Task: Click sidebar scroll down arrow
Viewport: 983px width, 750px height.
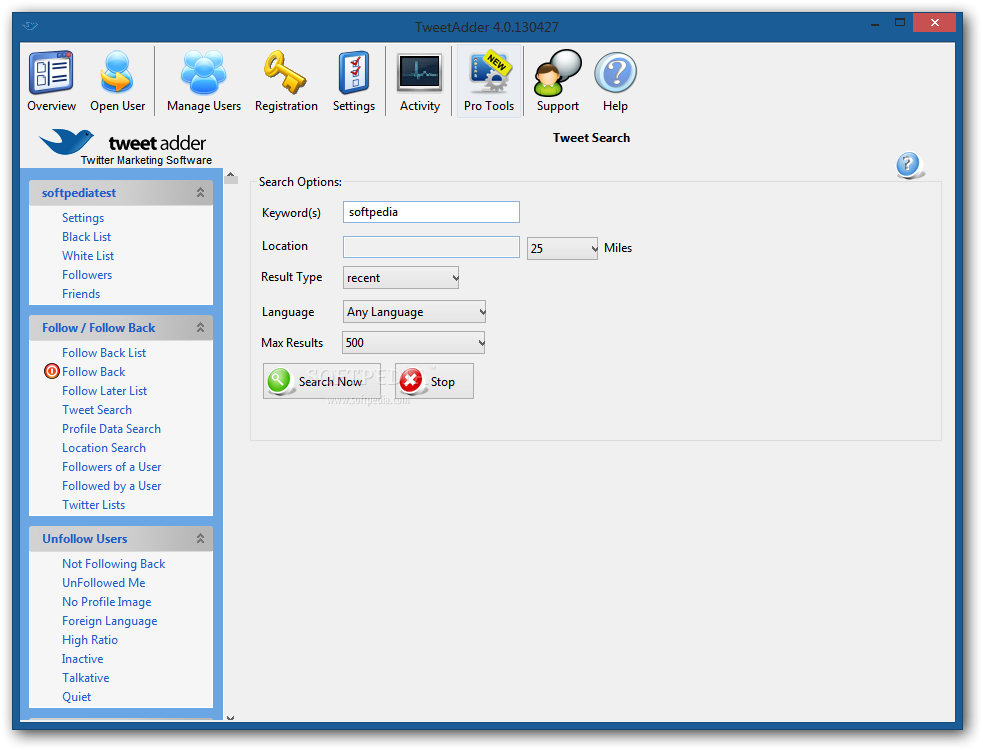Action: tap(231, 717)
